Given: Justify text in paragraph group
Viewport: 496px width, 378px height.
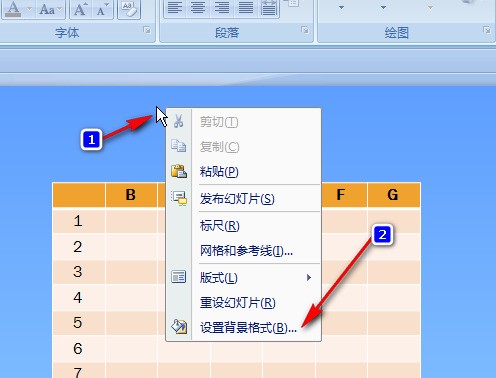Looking at the screenshot, I should click(246, 8).
